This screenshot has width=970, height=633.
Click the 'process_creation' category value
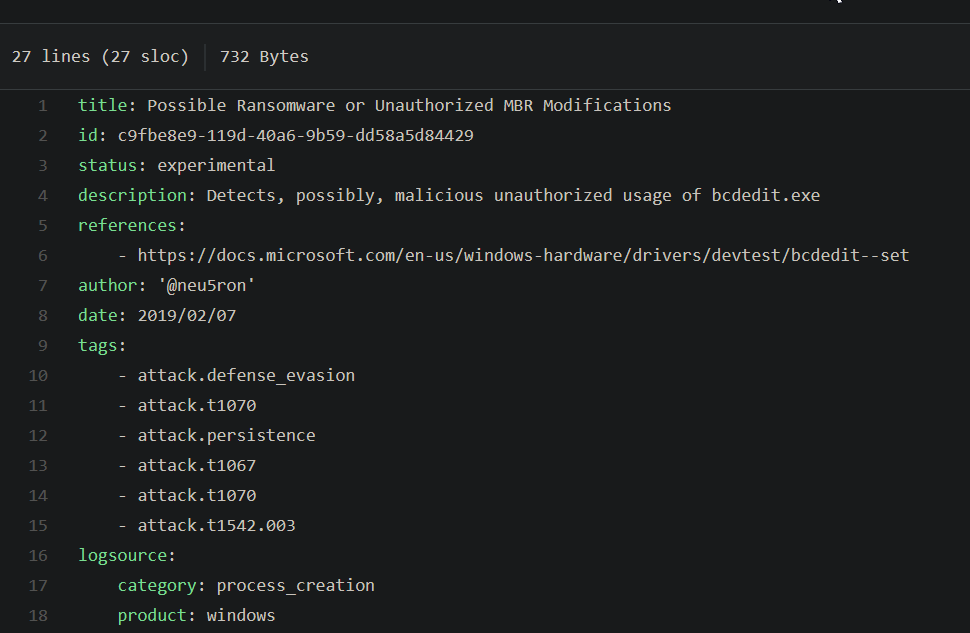(295, 585)
